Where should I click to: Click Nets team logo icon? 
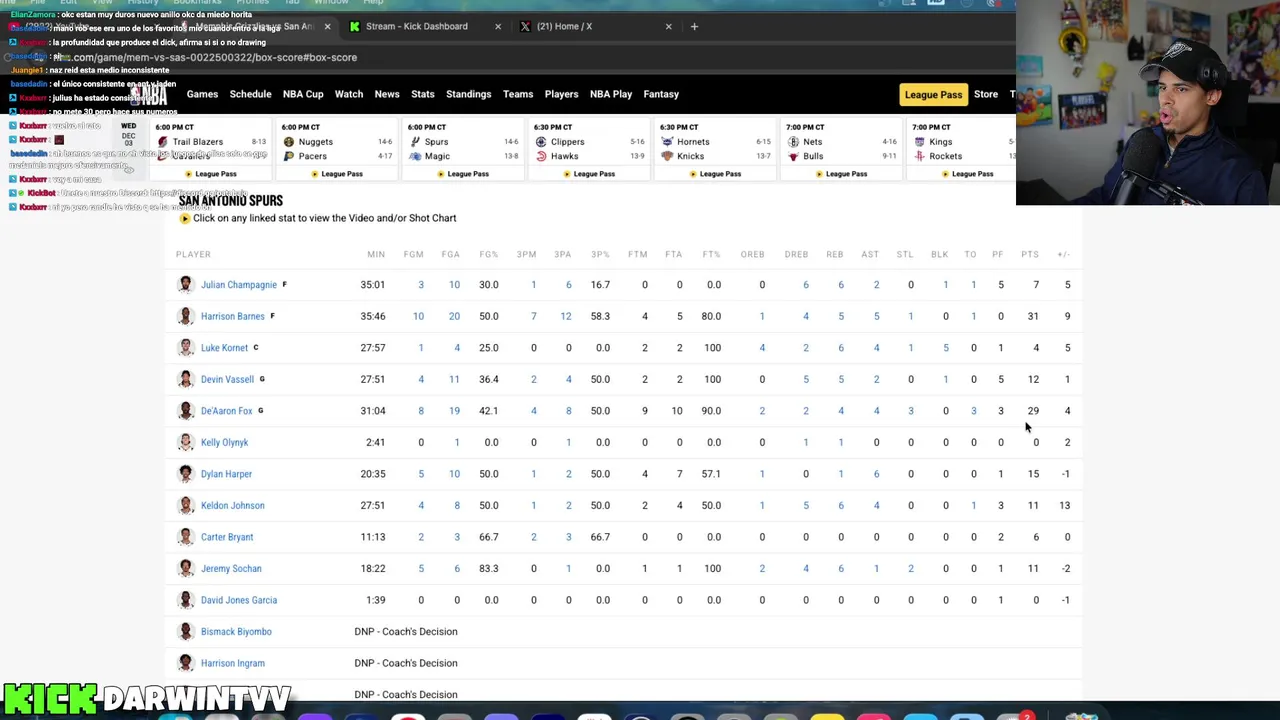[x=793, y=142]
